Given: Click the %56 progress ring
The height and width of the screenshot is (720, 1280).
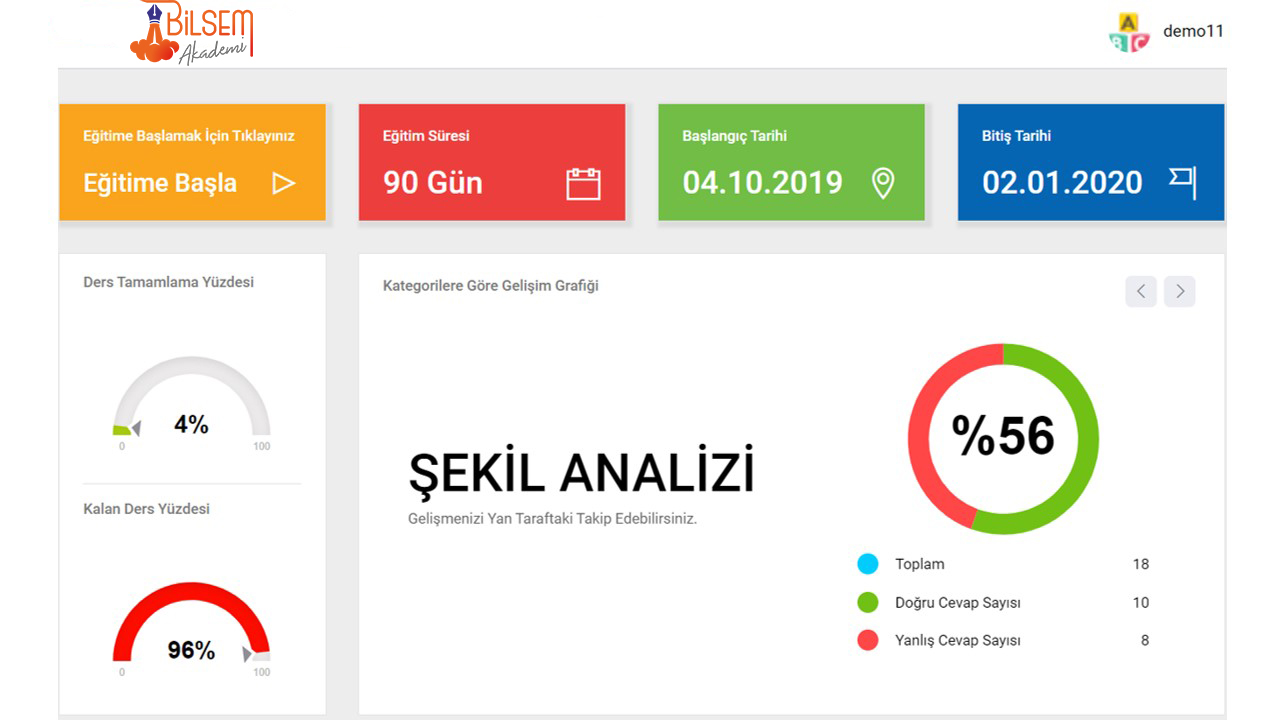Looking at the screenshot, I should pos(1002,437).
